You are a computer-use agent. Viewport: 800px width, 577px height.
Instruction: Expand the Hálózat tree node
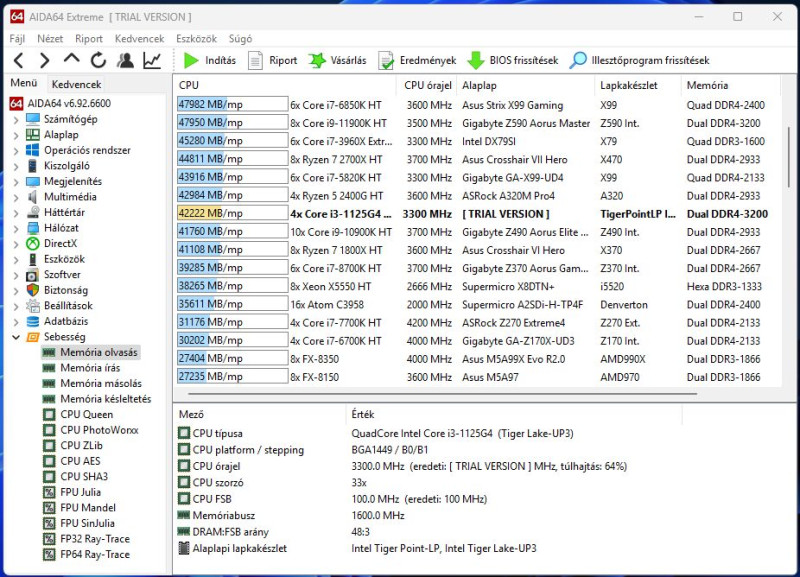coord(16,229)
